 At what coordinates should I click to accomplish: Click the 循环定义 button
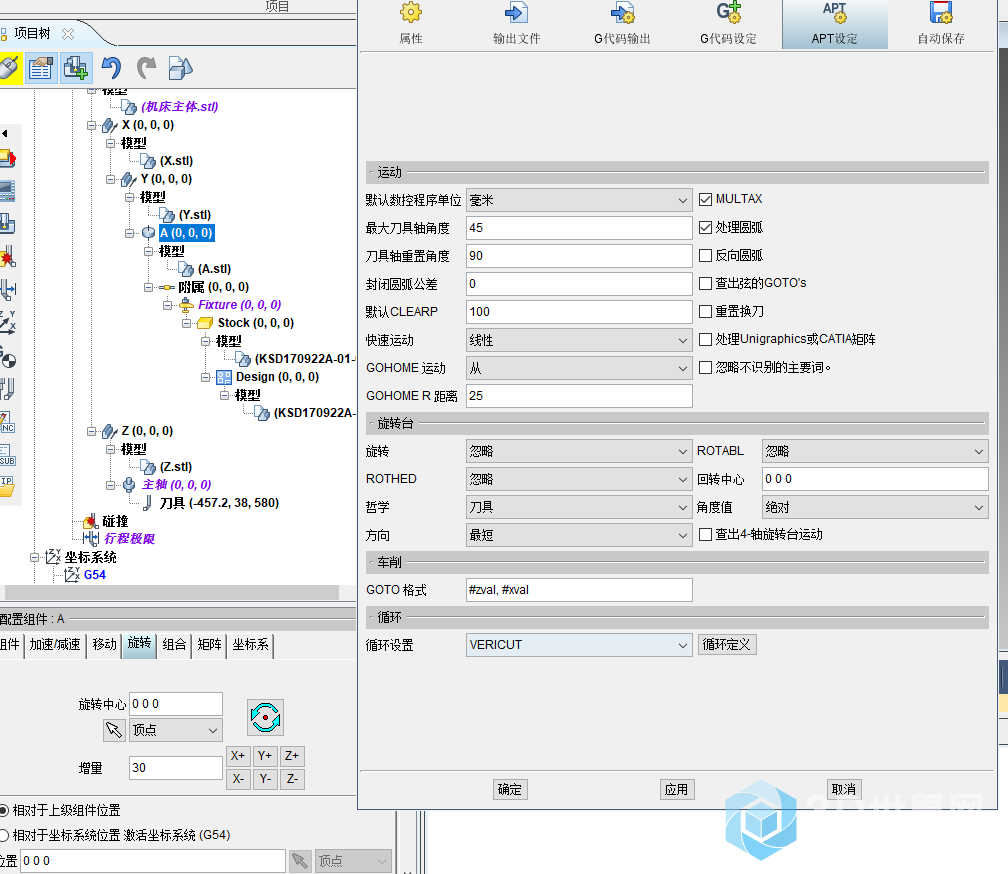[x=727, y=645]
